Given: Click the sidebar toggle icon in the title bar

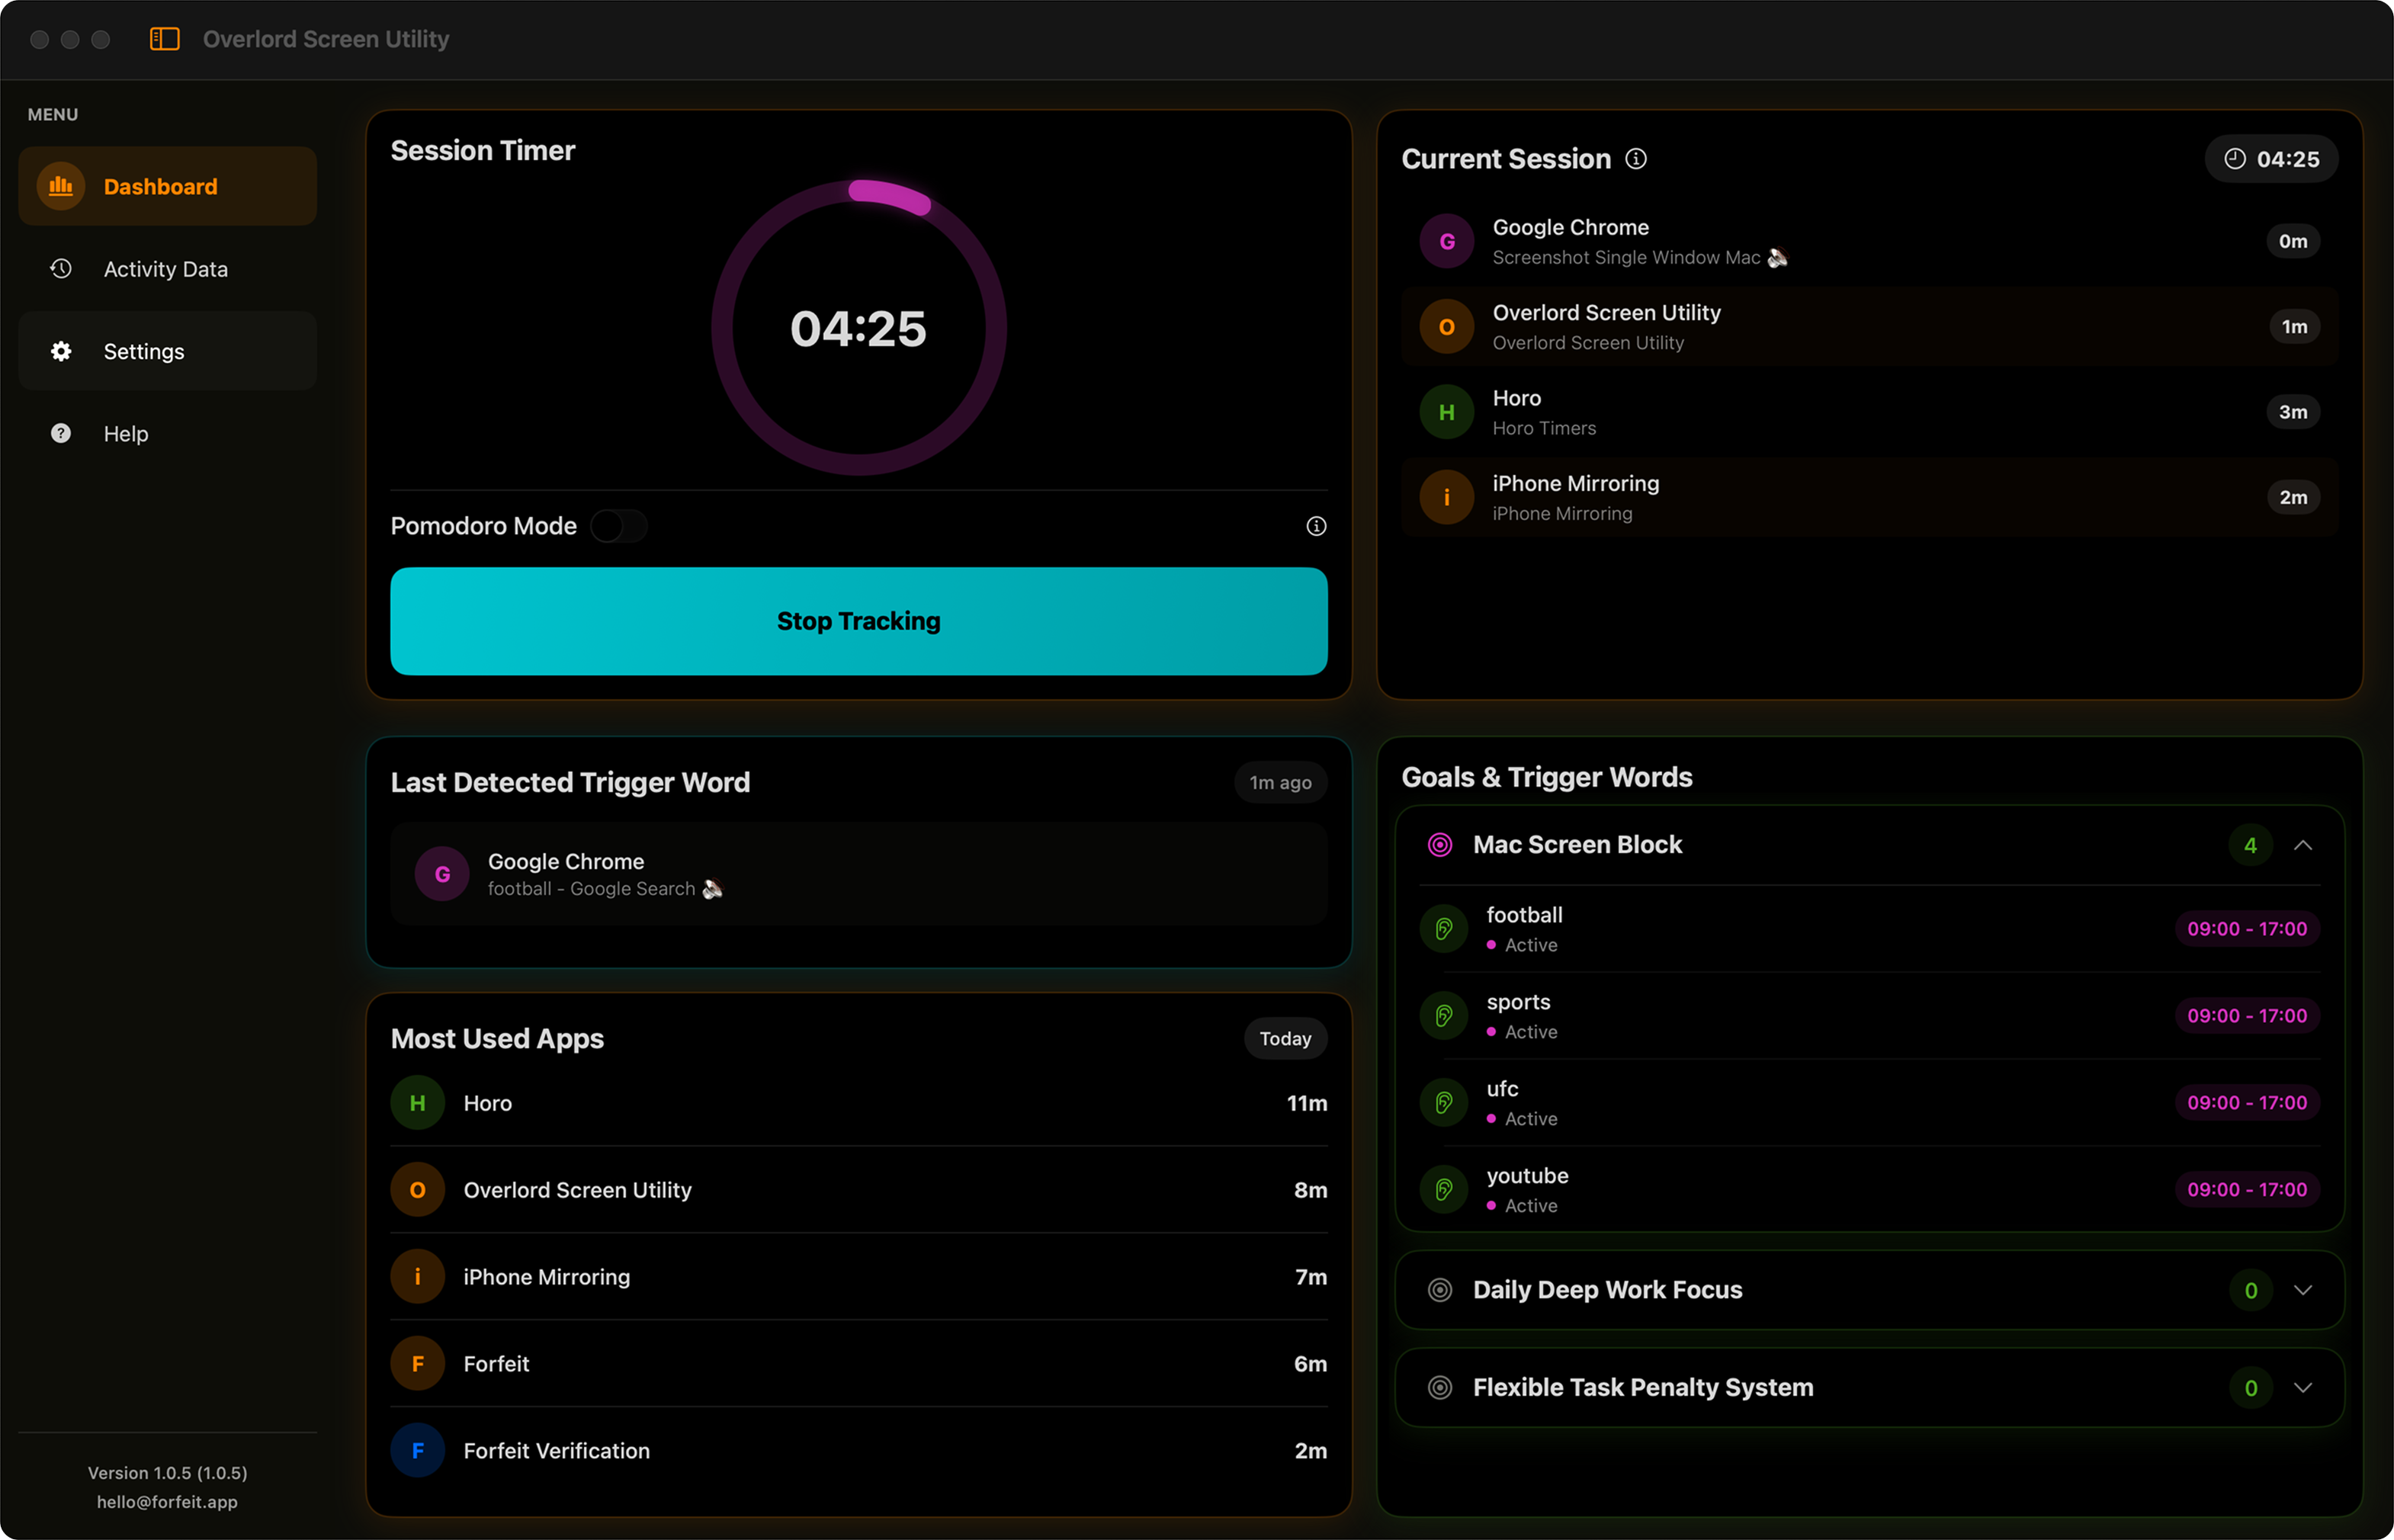Looking at the screenshot, I should (x=163, y=39).
